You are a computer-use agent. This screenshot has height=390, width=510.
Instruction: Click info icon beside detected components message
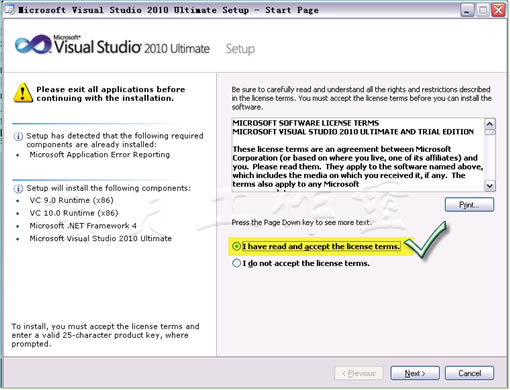(x=18, y=137)
